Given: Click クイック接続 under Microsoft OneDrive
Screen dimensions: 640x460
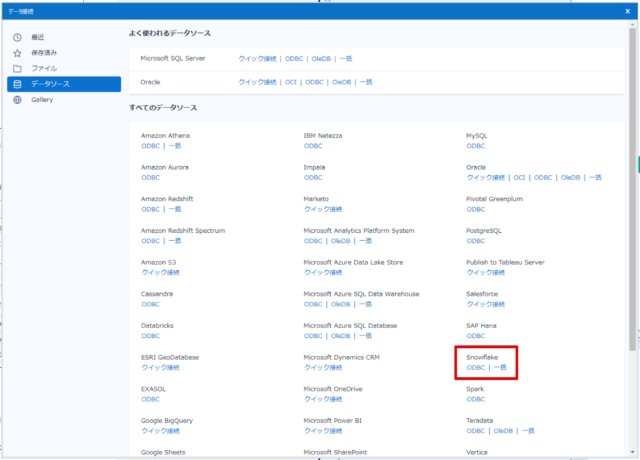Looking at the screenshot, I should (x=323, y=399).
